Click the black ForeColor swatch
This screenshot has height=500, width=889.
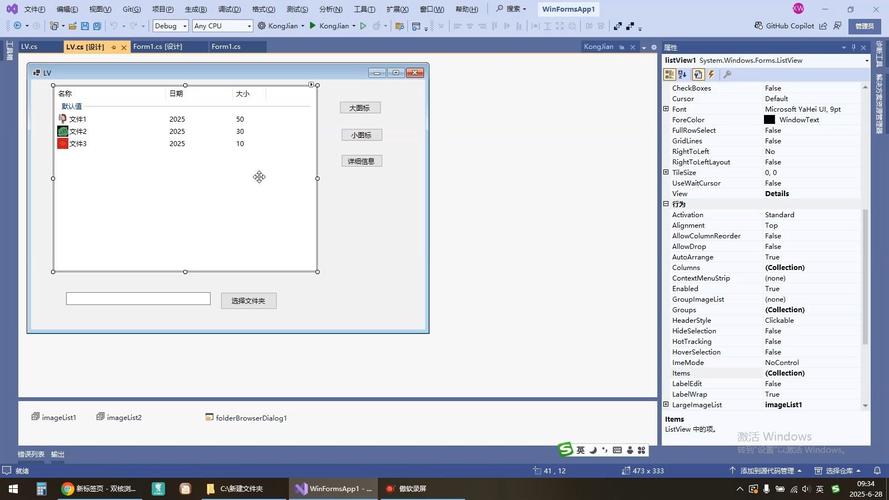(x=769, y=120)
